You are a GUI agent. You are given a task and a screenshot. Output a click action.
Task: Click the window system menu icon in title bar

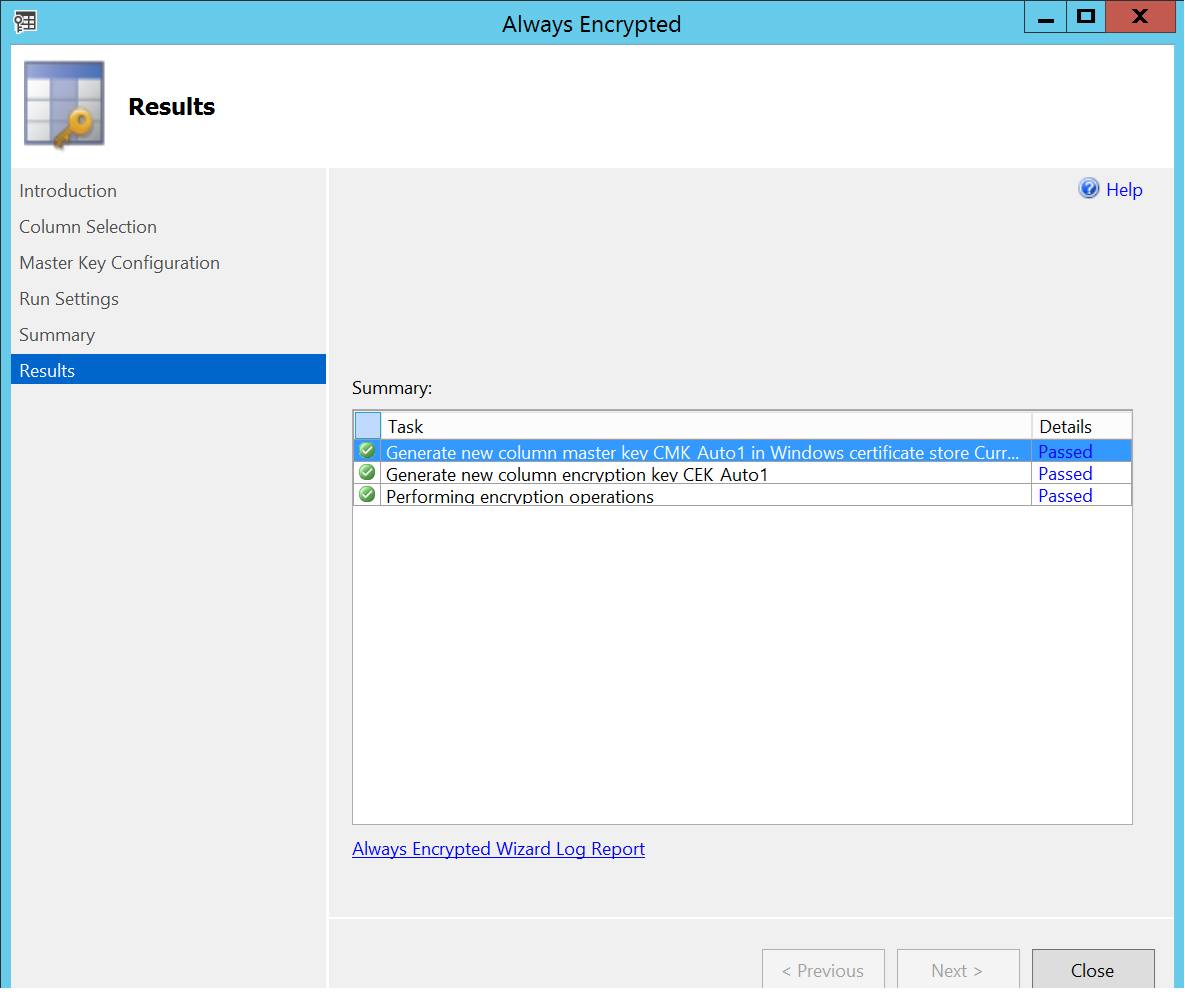[25, 22]
